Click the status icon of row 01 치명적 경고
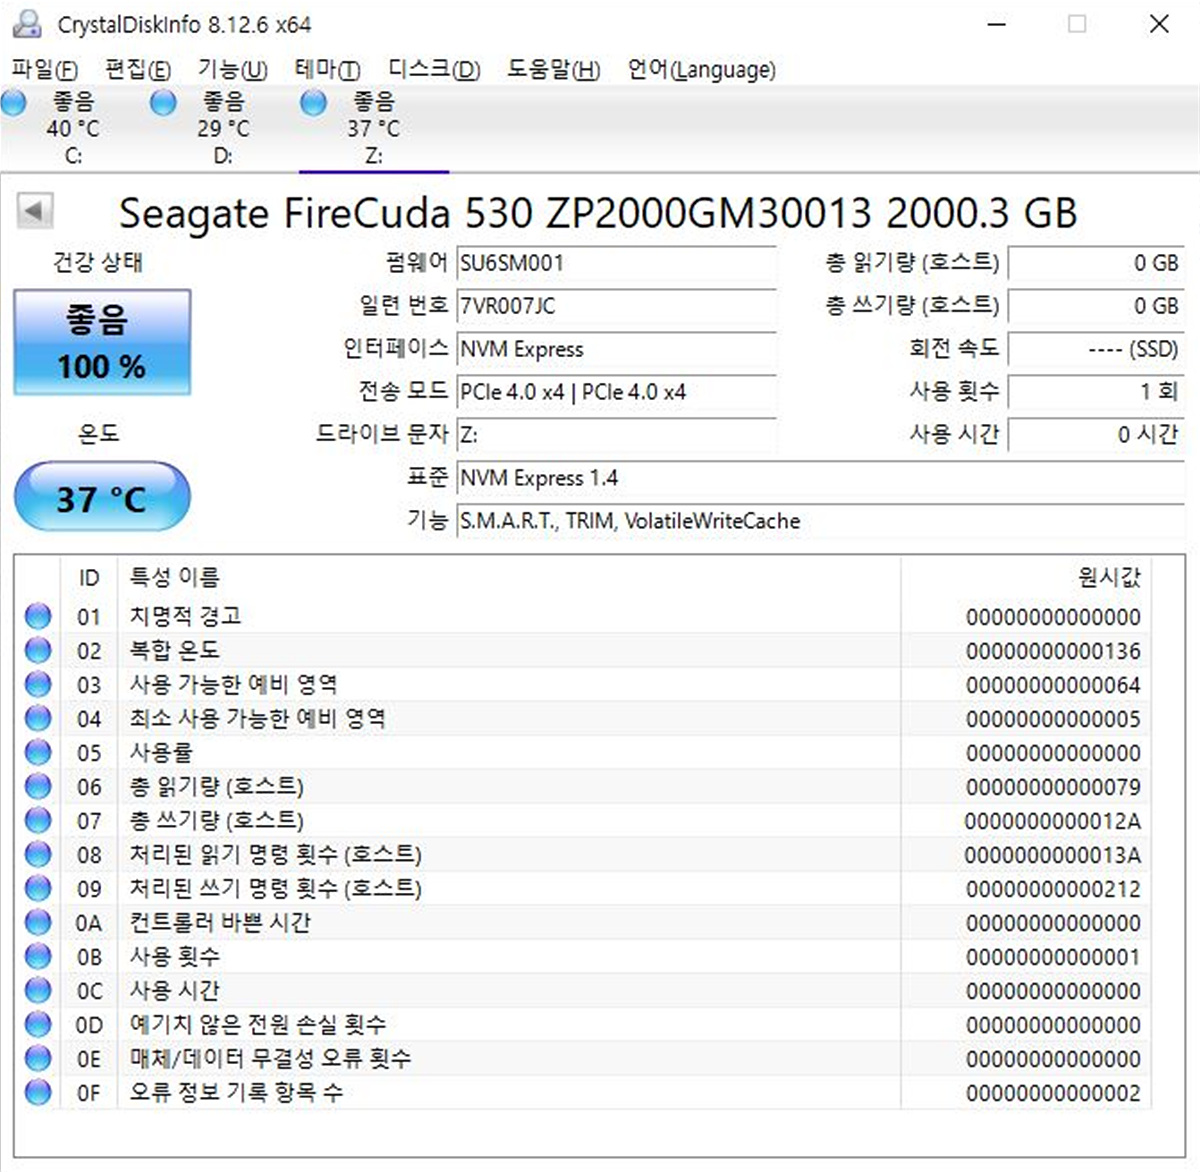The image size is (1200, 1172). tap(38, 616)
